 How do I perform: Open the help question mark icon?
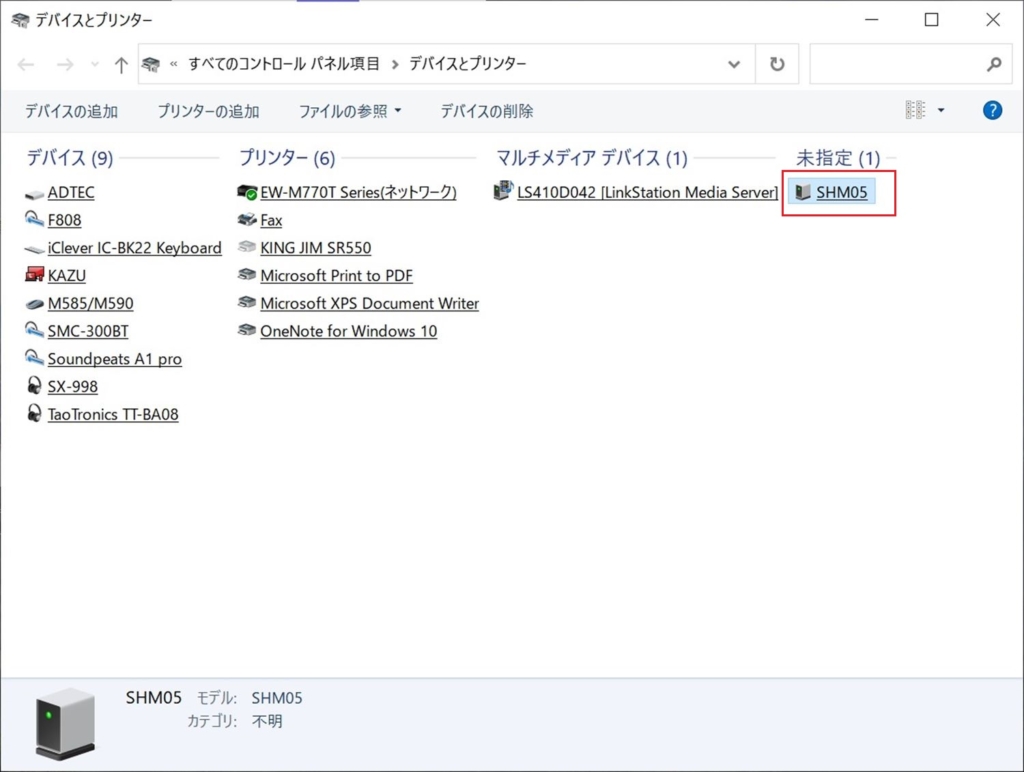[992, 111]
